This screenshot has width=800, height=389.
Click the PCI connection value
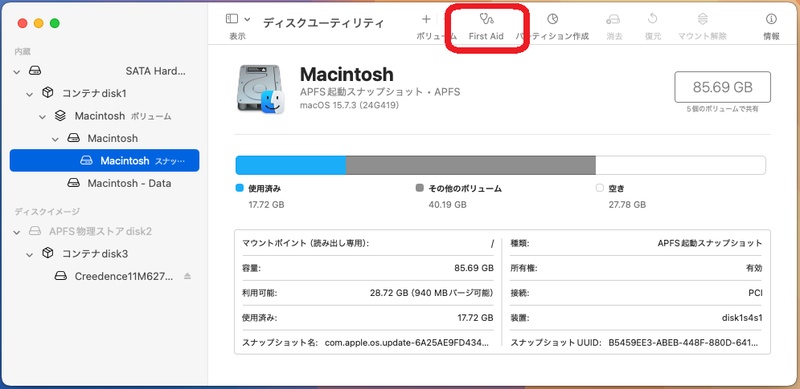[x=755, y=293]
